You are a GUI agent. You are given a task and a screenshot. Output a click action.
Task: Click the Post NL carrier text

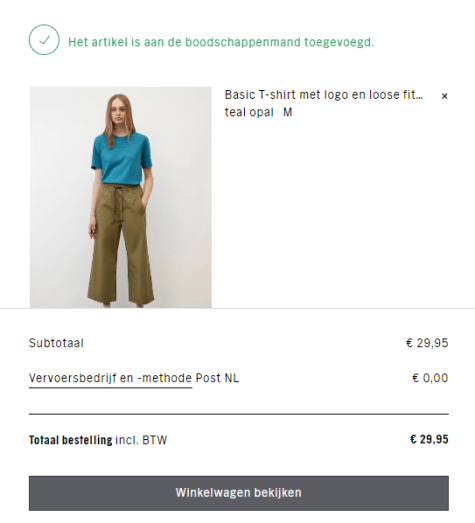pos(217,378)
